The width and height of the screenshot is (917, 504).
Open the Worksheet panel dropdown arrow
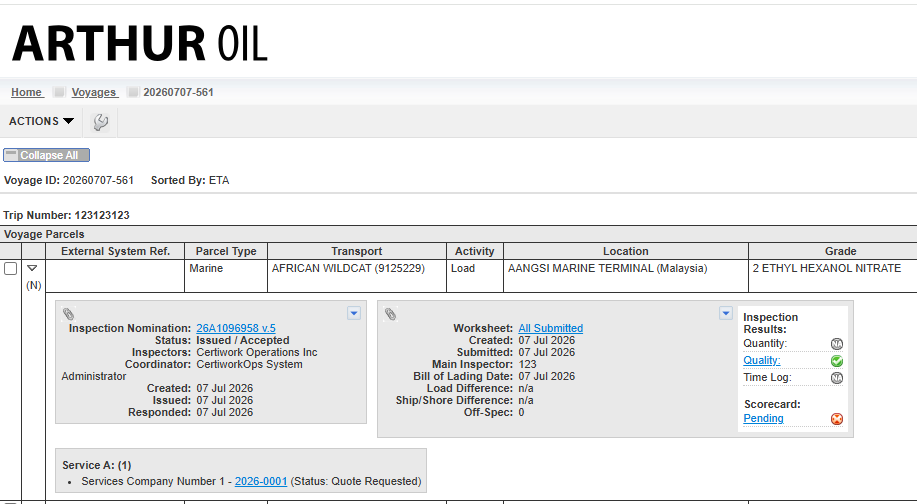(726, 313)
